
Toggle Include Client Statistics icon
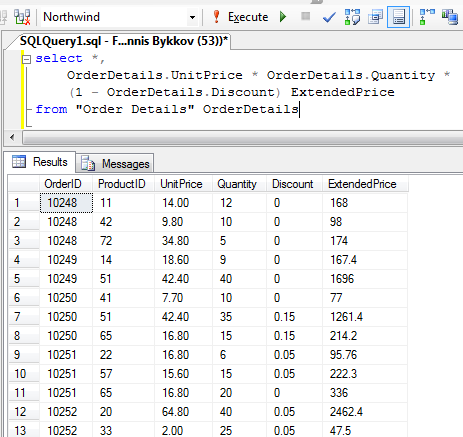point(450,17)
